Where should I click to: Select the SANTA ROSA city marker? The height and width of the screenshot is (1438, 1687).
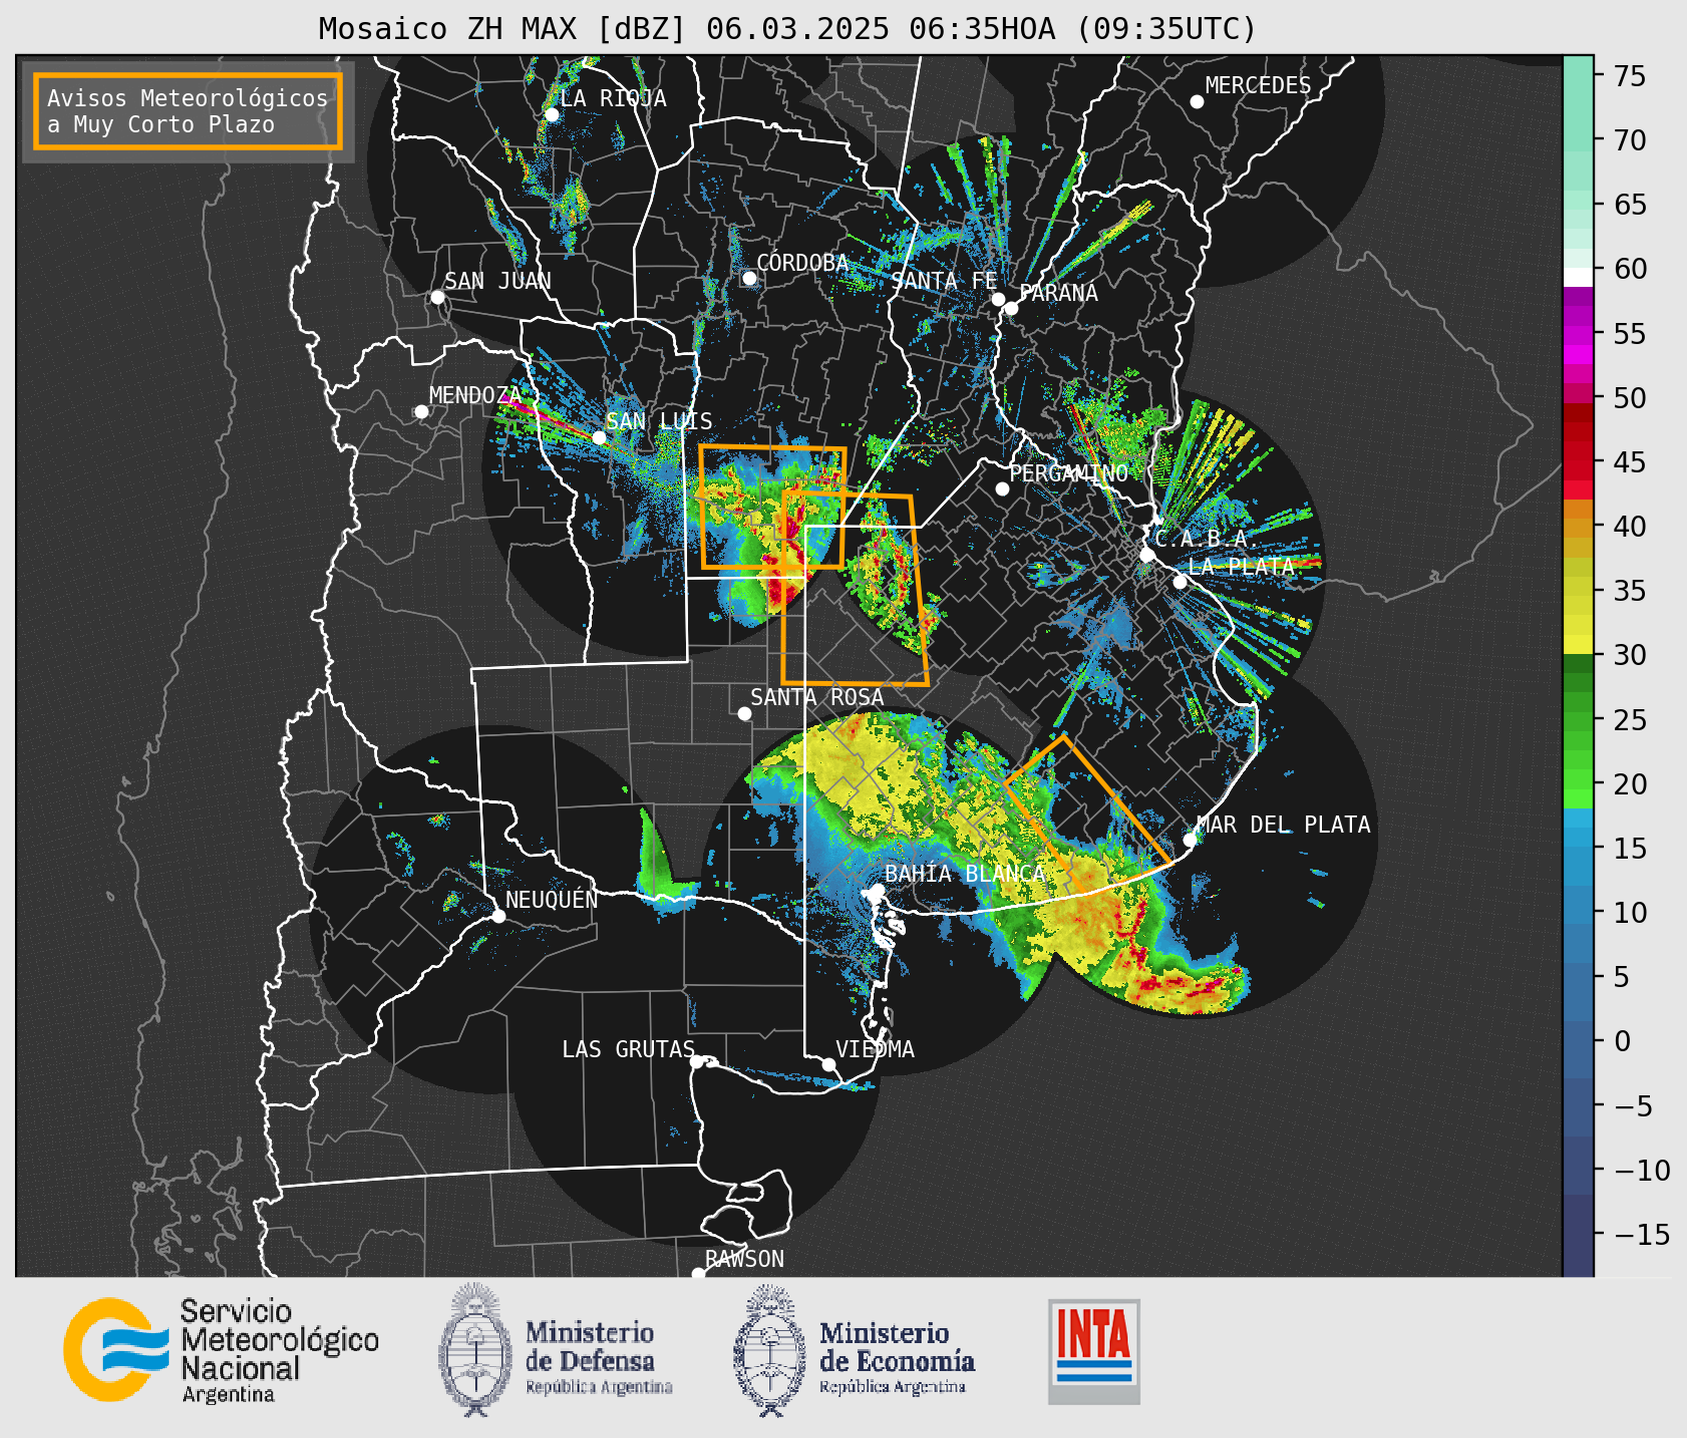pyautogui.click(x=744, y=713)
